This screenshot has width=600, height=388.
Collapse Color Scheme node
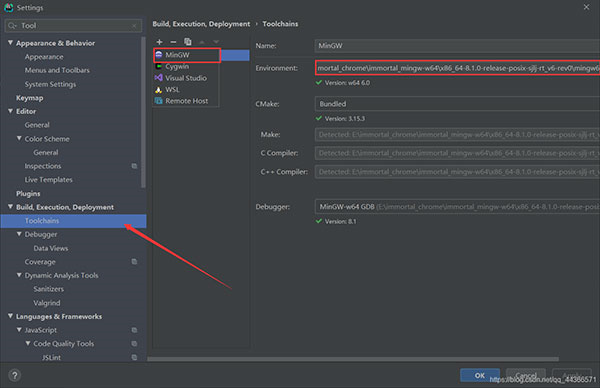19,139
